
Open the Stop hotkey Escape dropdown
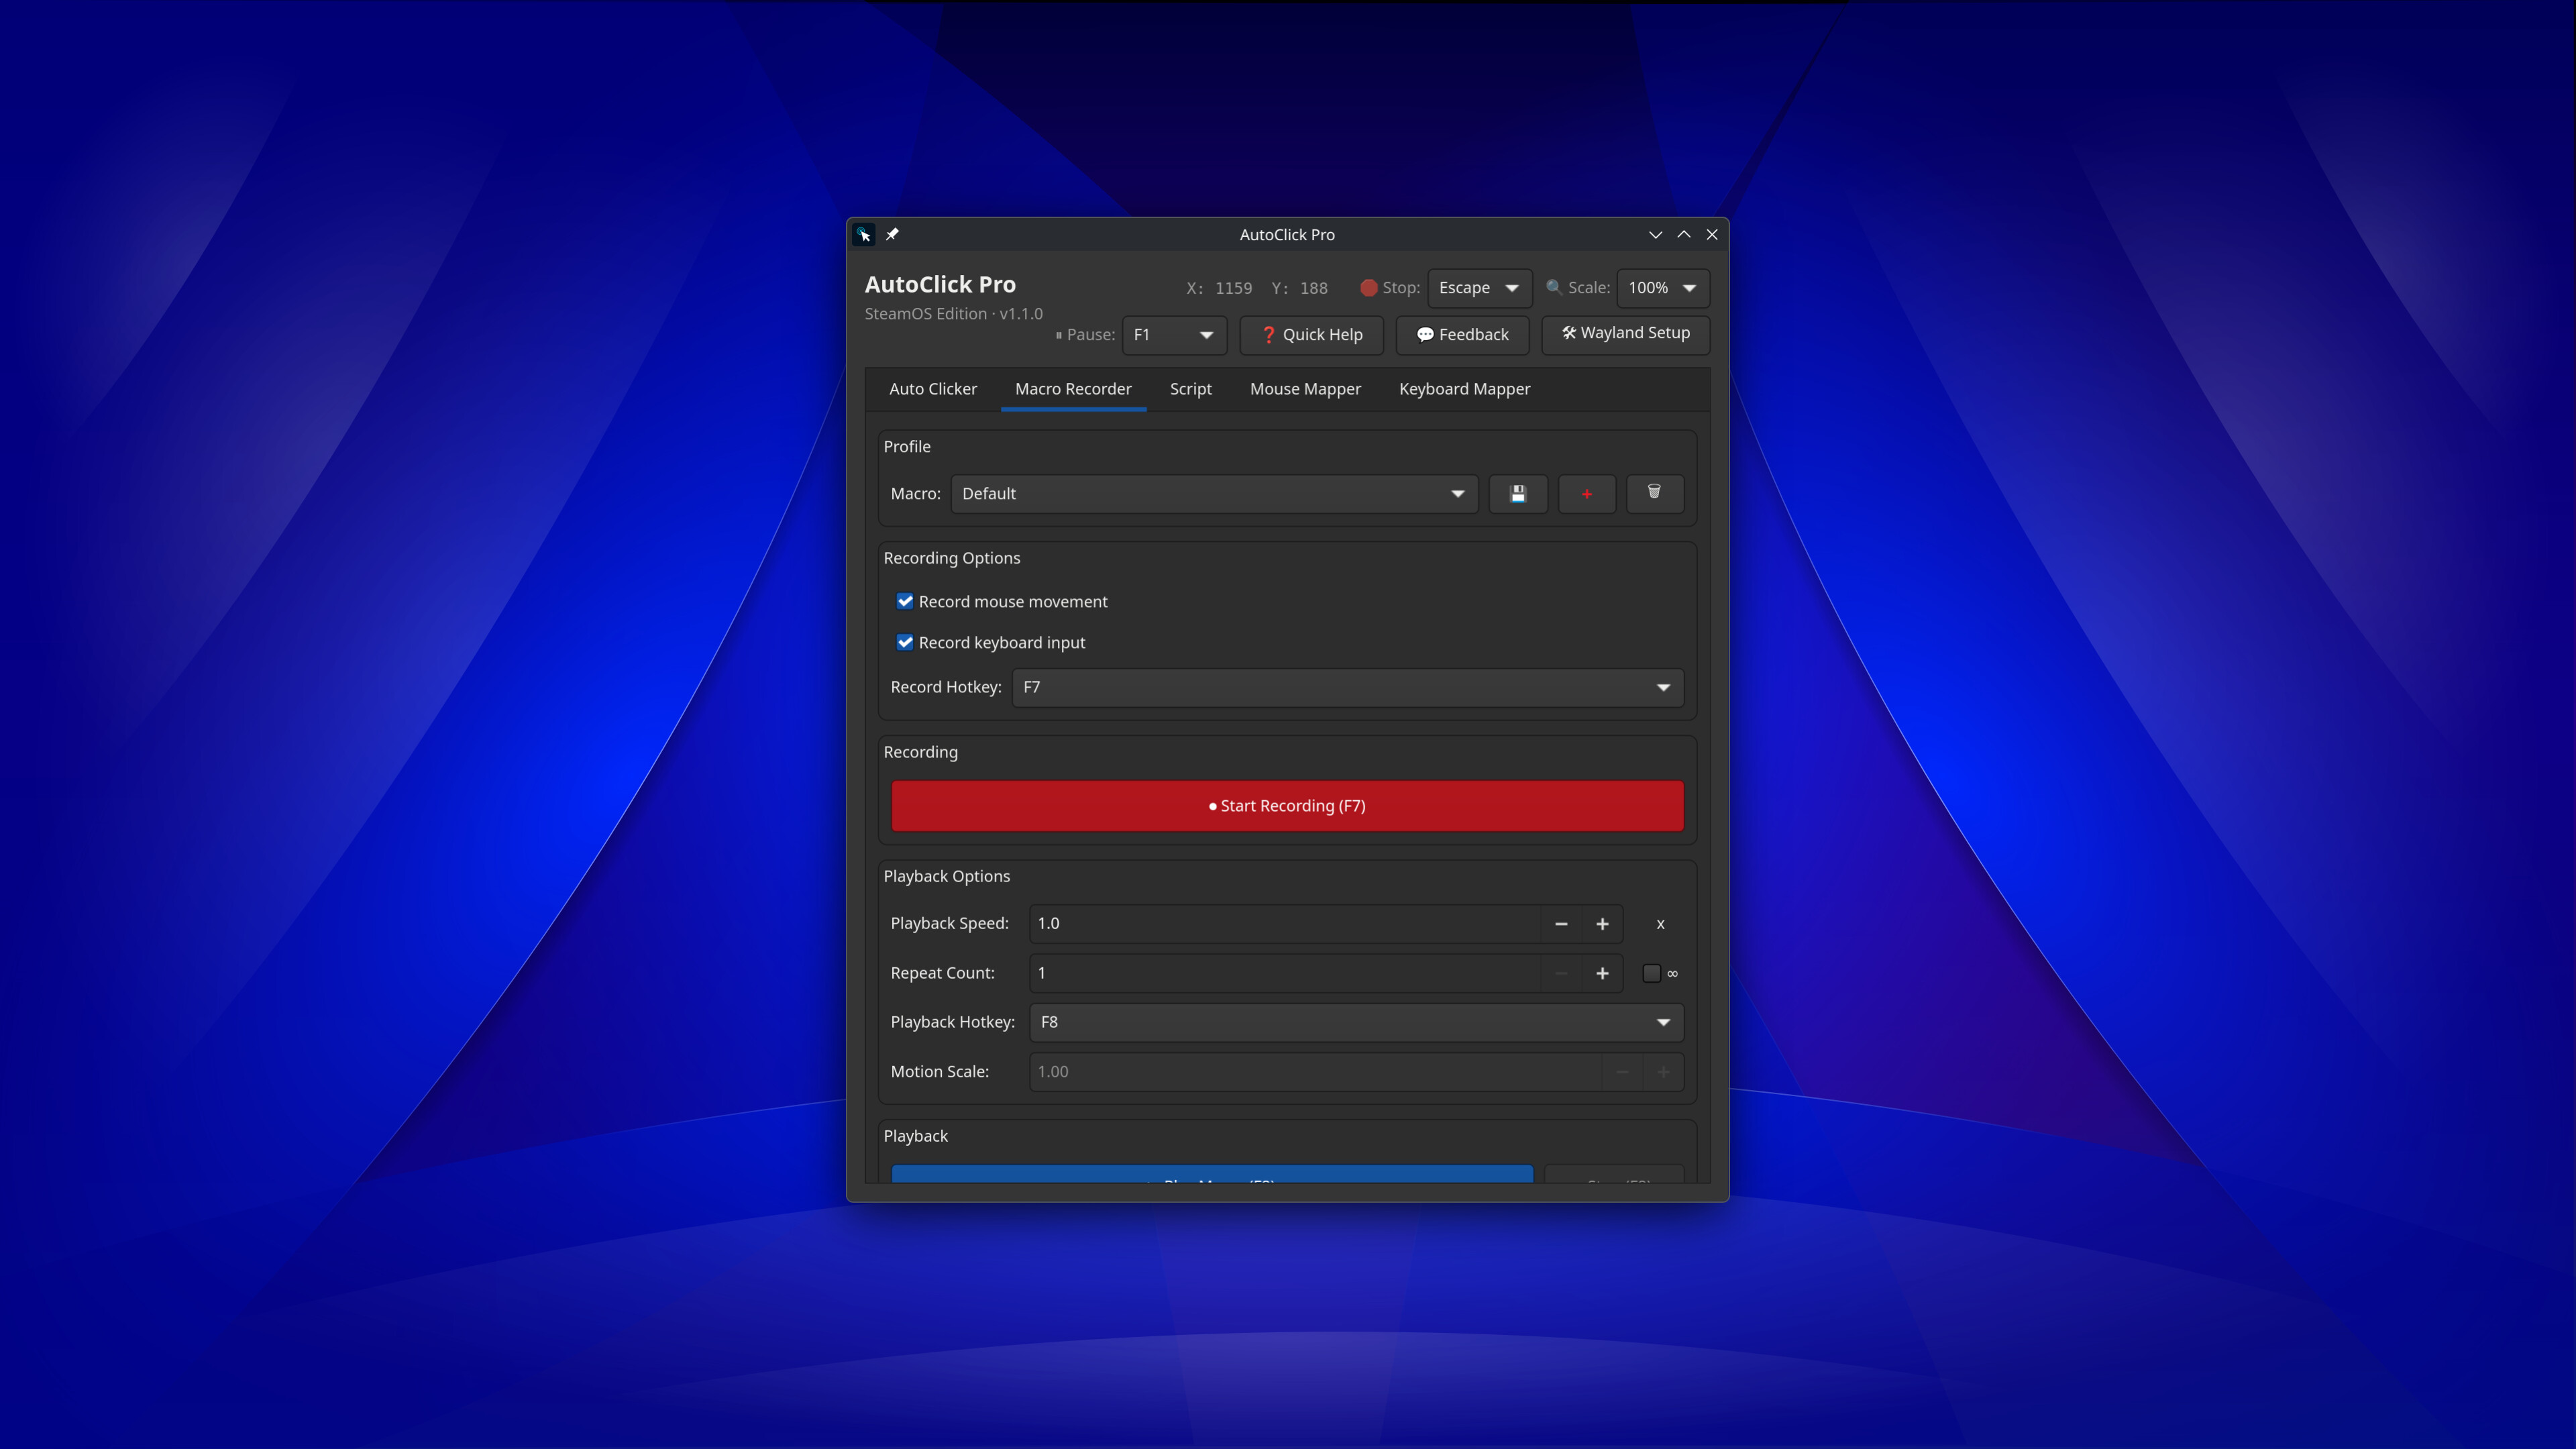point(1479,288)
